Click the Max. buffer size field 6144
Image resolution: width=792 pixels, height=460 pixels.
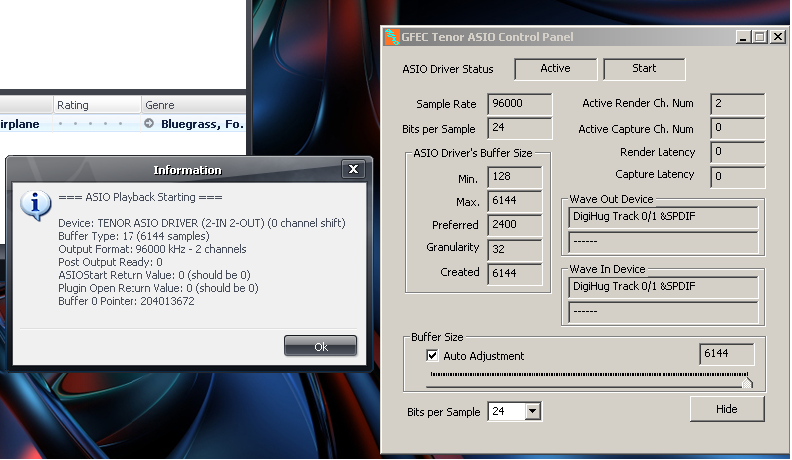(x=515, y=201)
